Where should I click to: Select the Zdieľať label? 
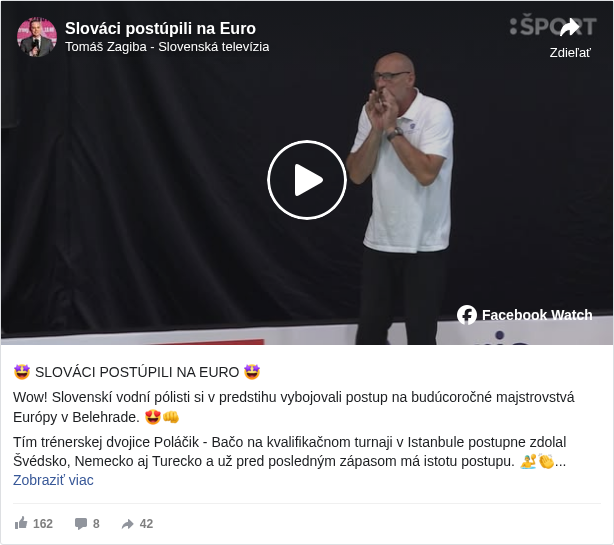pyautogui.click(x=570, y=53)
